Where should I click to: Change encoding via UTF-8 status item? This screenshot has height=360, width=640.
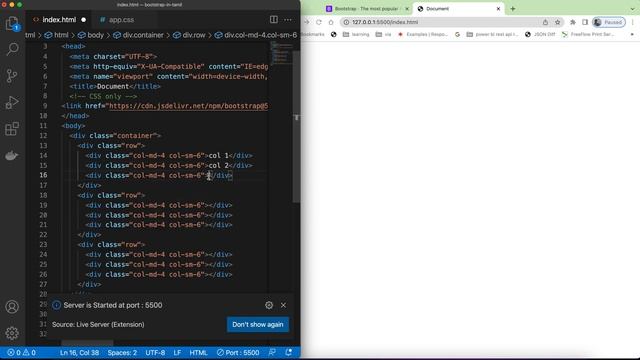[x=155, y=353]
